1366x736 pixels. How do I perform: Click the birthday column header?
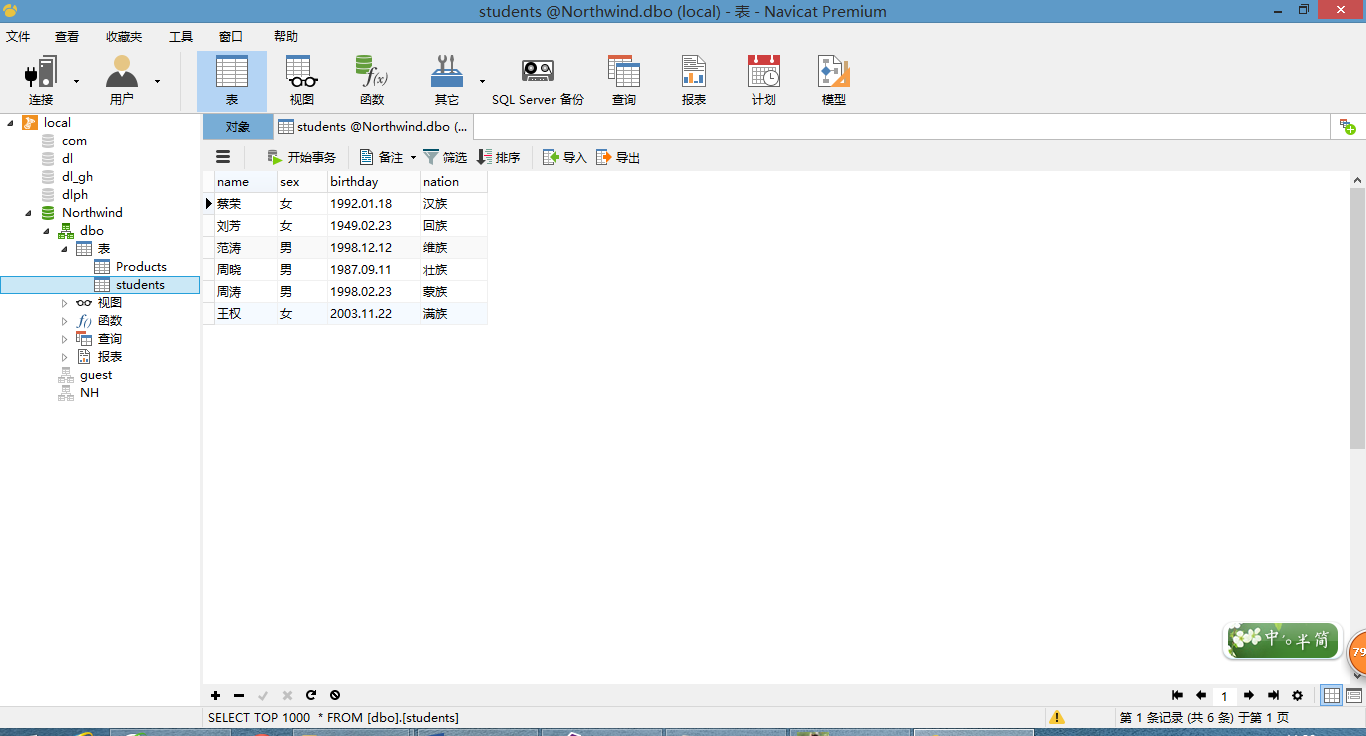[374, 182]
